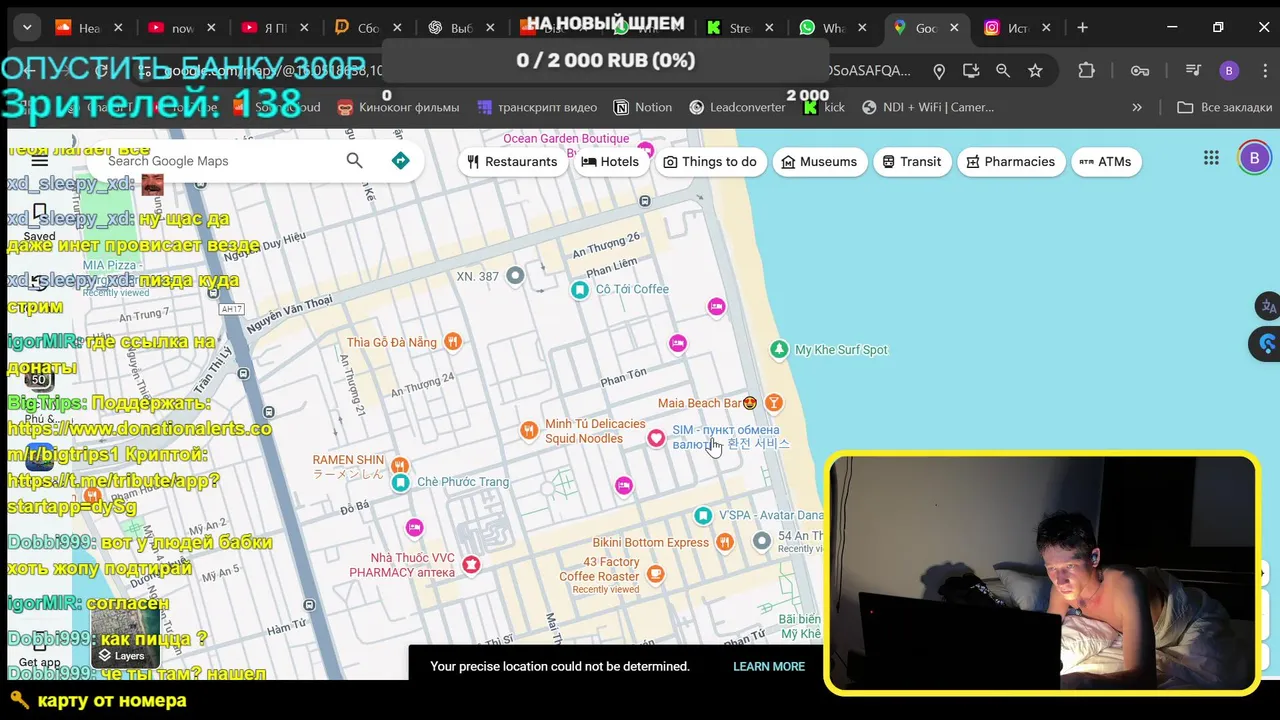
Task: Click the Minh Tú Delicacies Squid Noodles pin
Action: (x=529, y=431)
